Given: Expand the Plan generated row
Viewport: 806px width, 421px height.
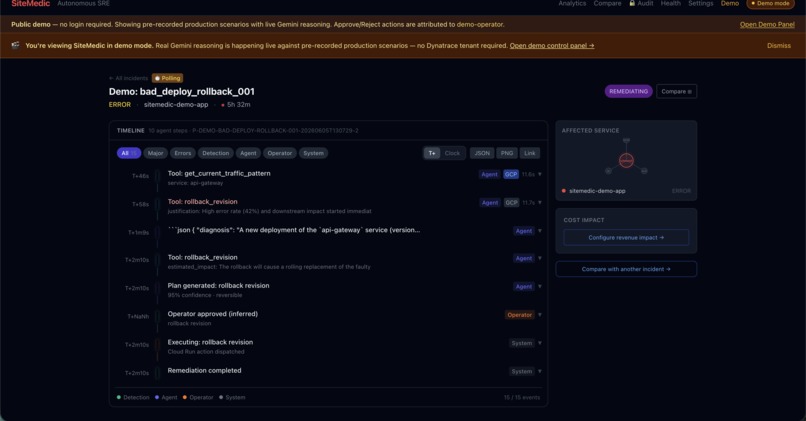Looking at the screenshot, I should point(540,286).
